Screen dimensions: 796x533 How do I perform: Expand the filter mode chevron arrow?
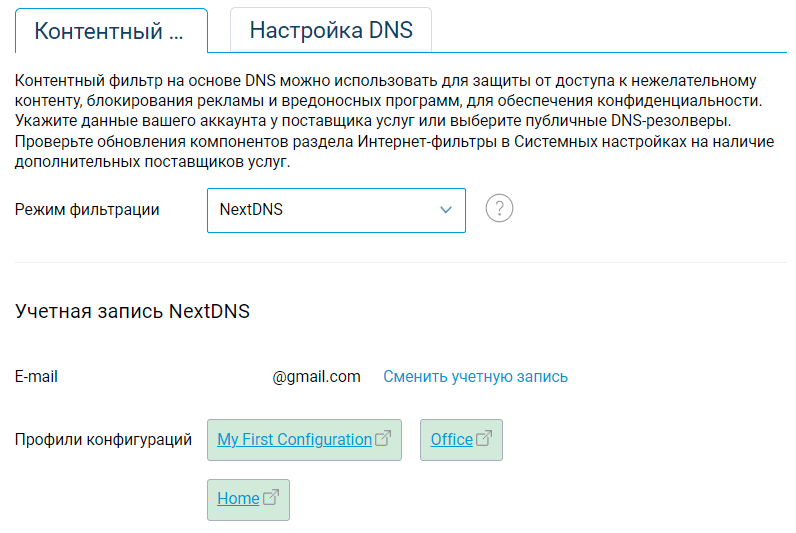coord(446,210)
